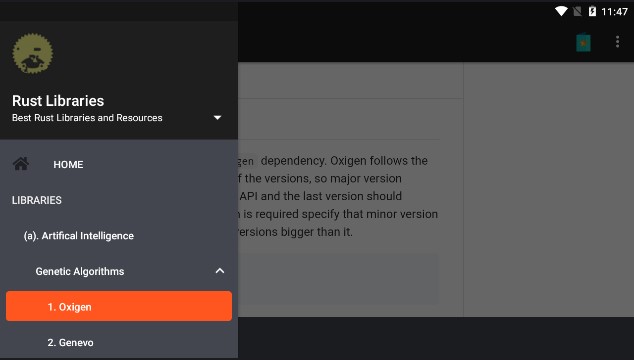634x360 pixels.
Task: Click the Rust Libraries title text
Action: click(58, 101)
